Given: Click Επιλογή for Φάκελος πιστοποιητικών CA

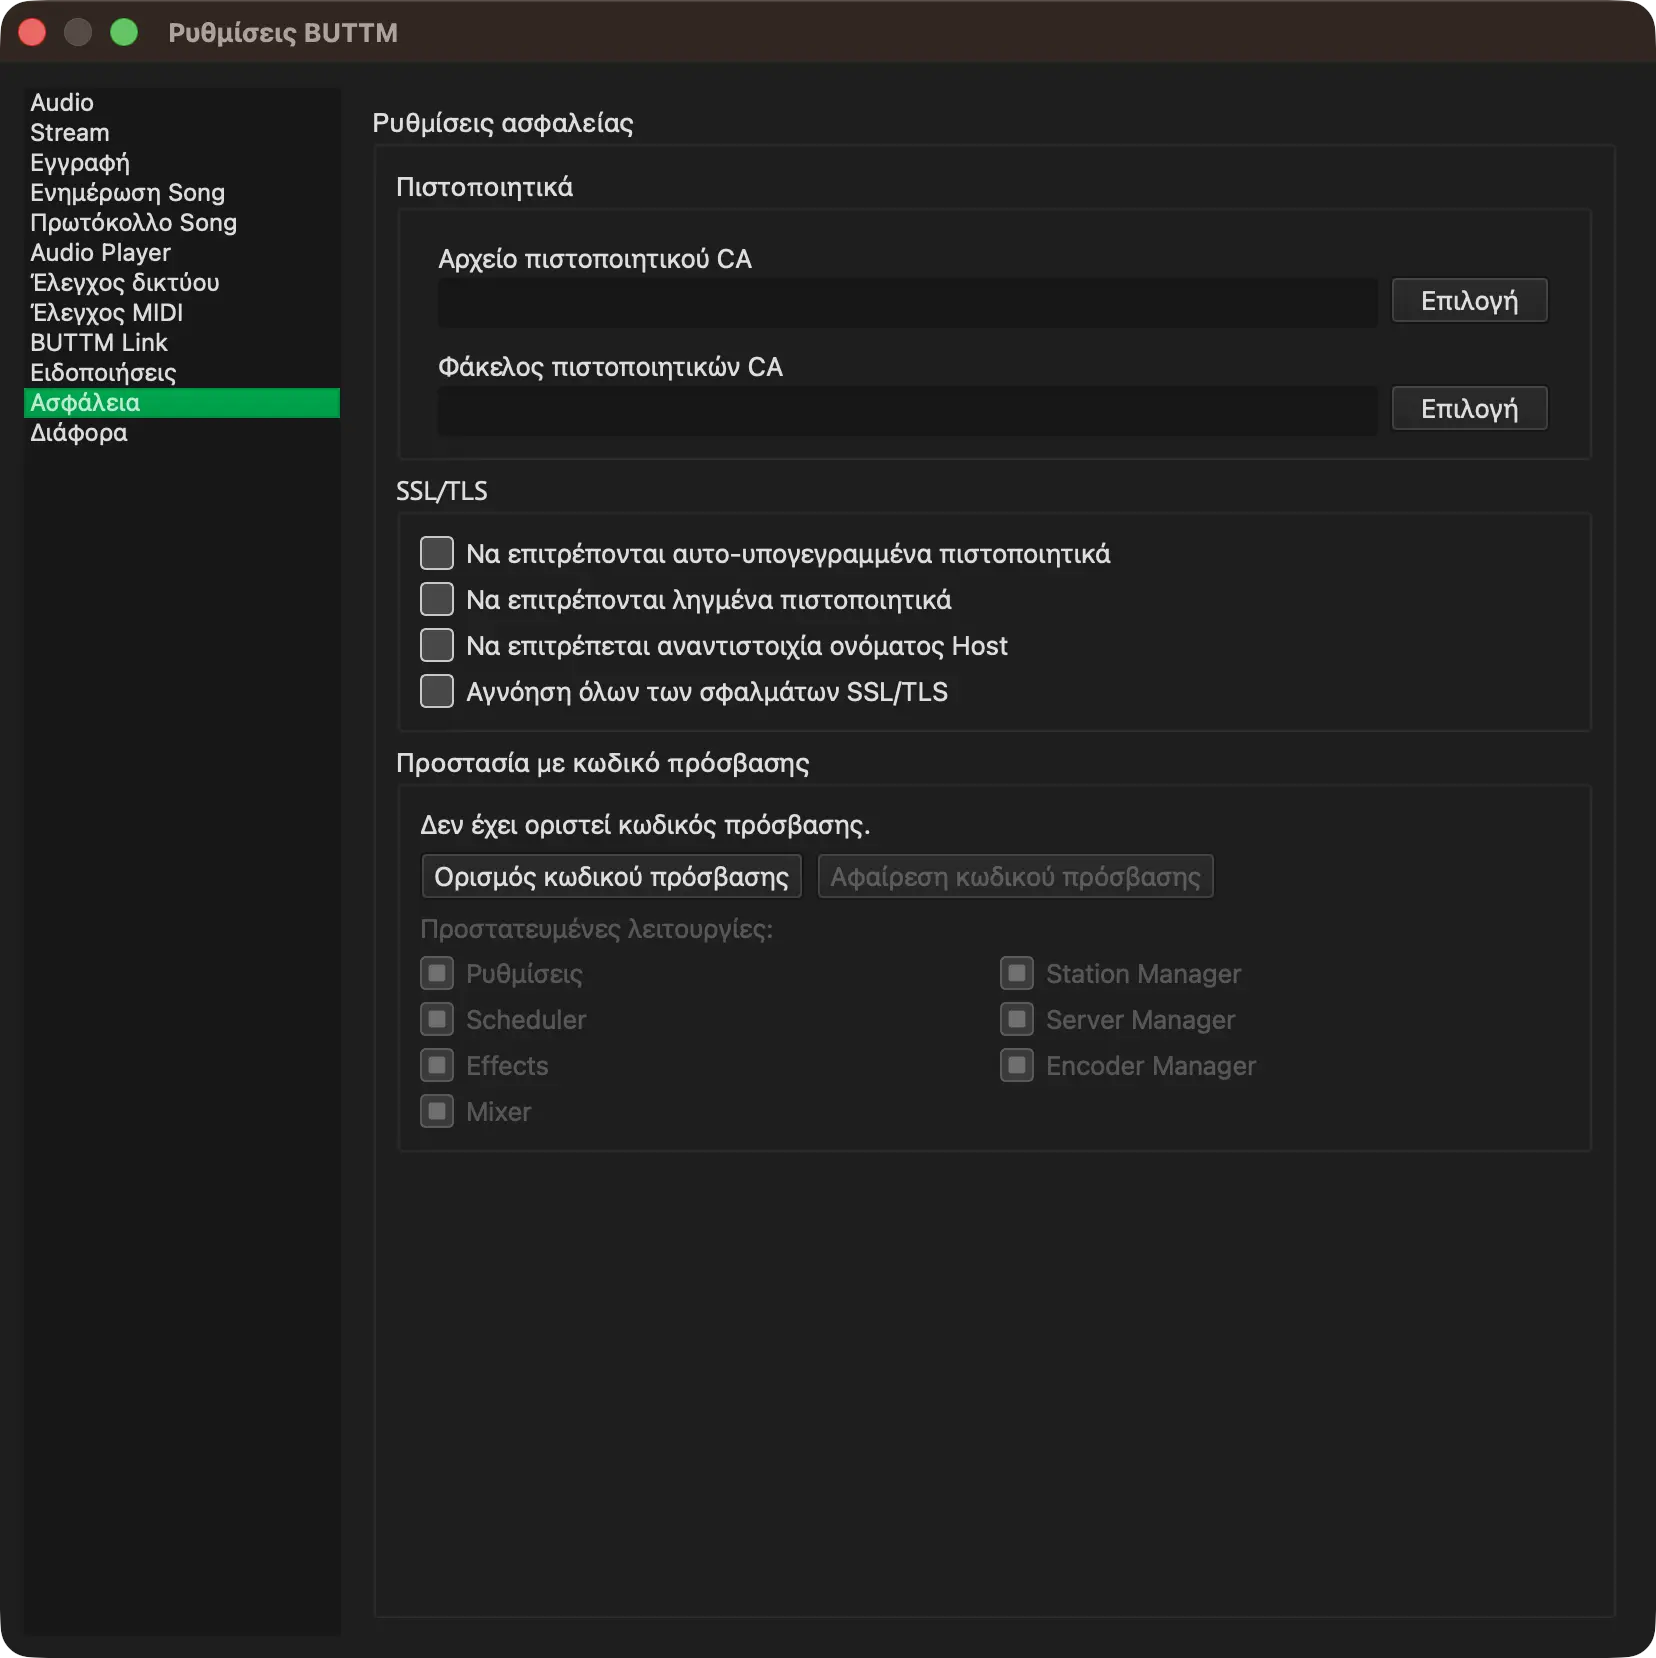Looking at the screenshot, I should 1469,409.
